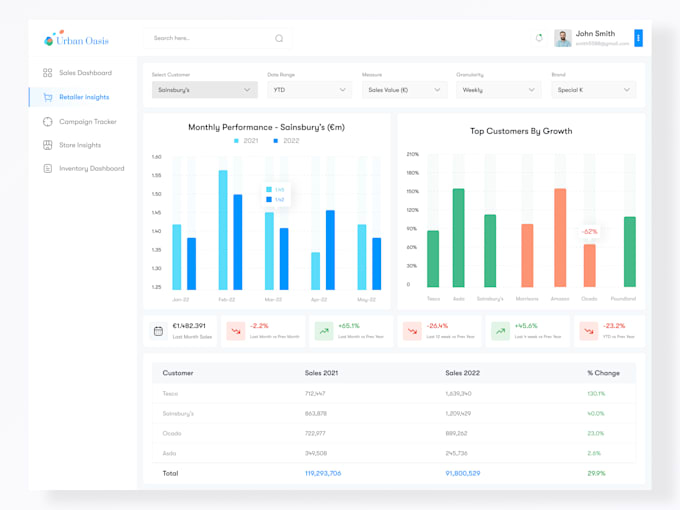680x510 pixels.
Task: Expand the Select Customer Sainsbury's dropdown
Action: point(205,90)
